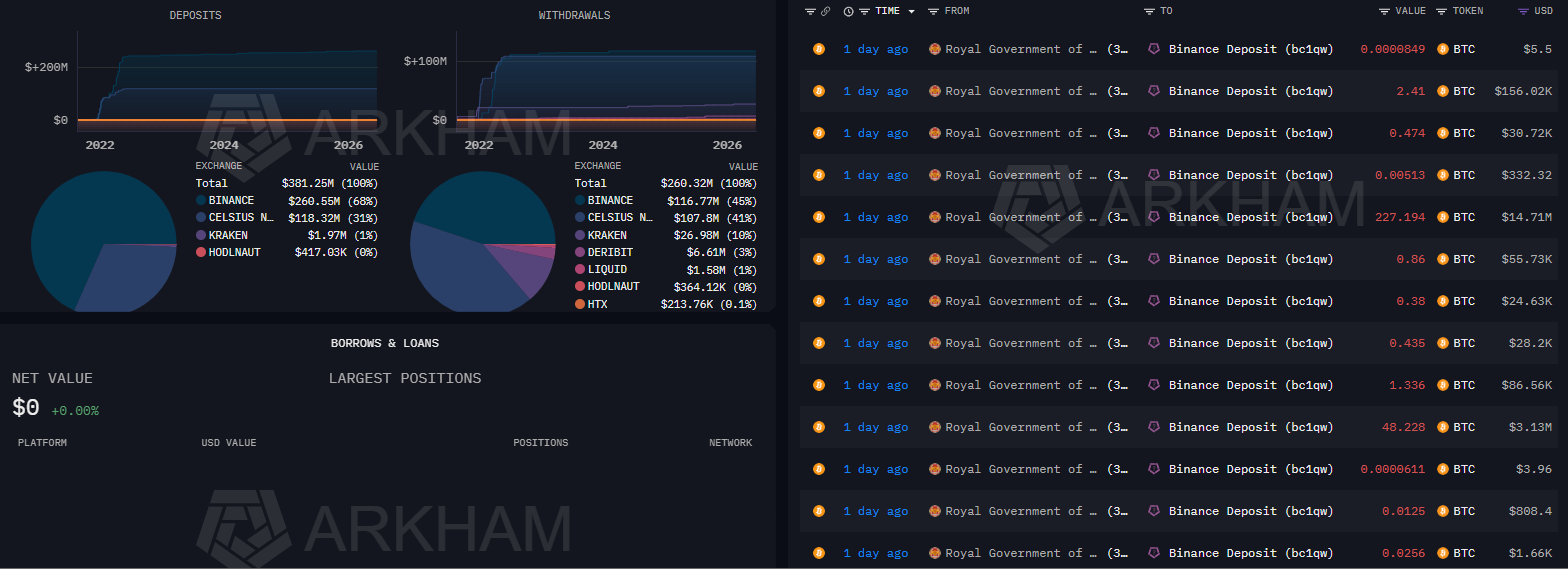The width and height of the screenshot is (1568, 569).
Task: Click the Deposits pie chart
Action: (103, 242)
